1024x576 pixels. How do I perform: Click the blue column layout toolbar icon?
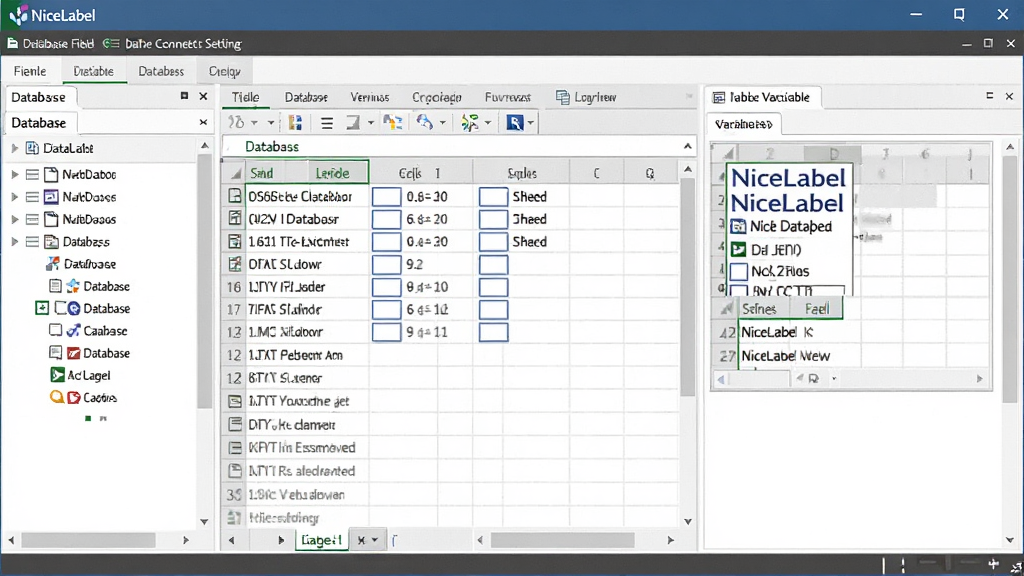pos(295,123)
